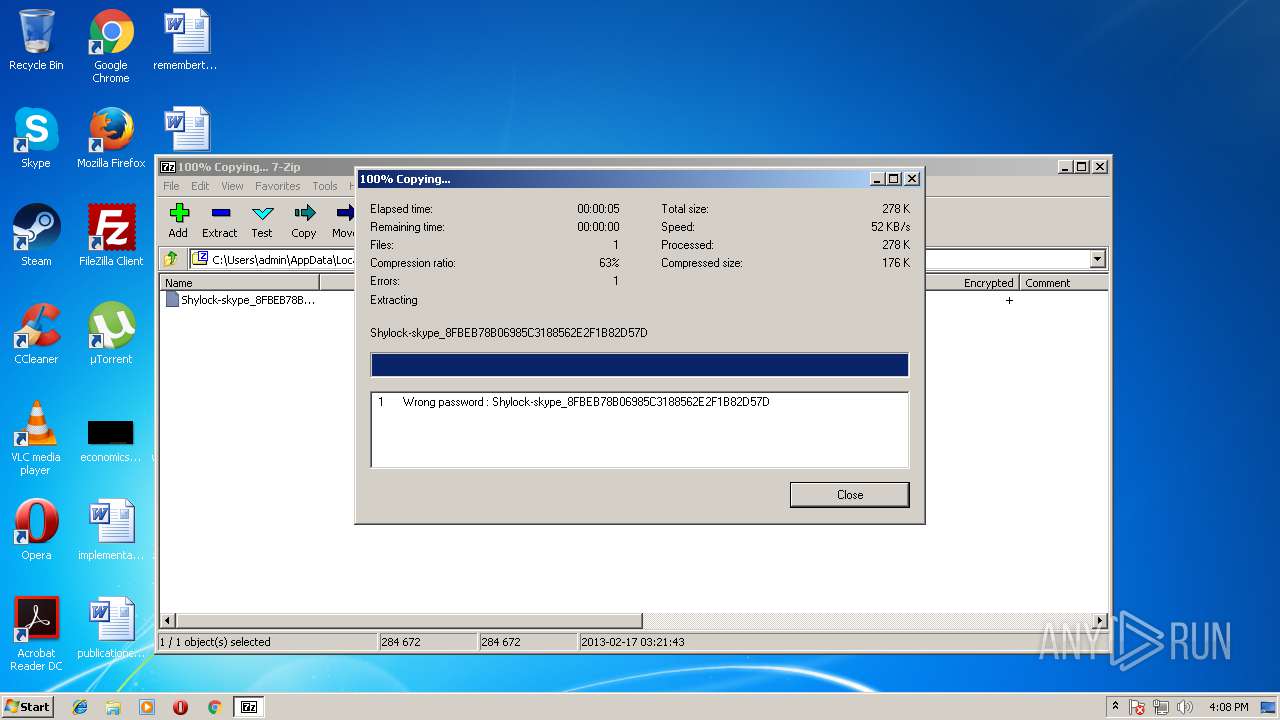This screenshot has height=720, width=1280.
Task: Open Internet Explorer from the taskbar
Action: point(80,707)
